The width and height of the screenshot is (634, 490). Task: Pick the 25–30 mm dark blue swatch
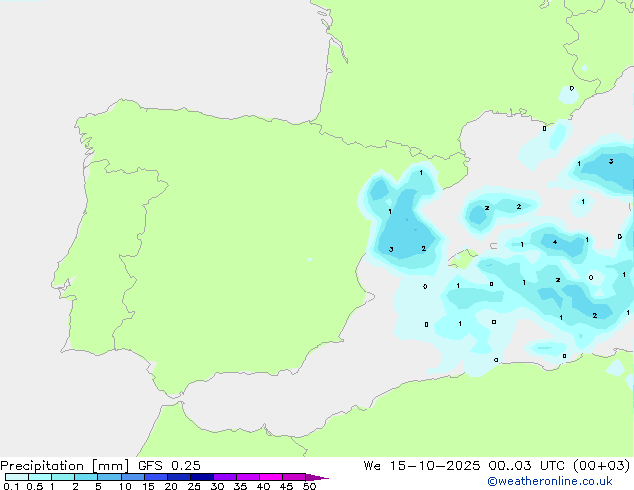click(x=202, y=477)
